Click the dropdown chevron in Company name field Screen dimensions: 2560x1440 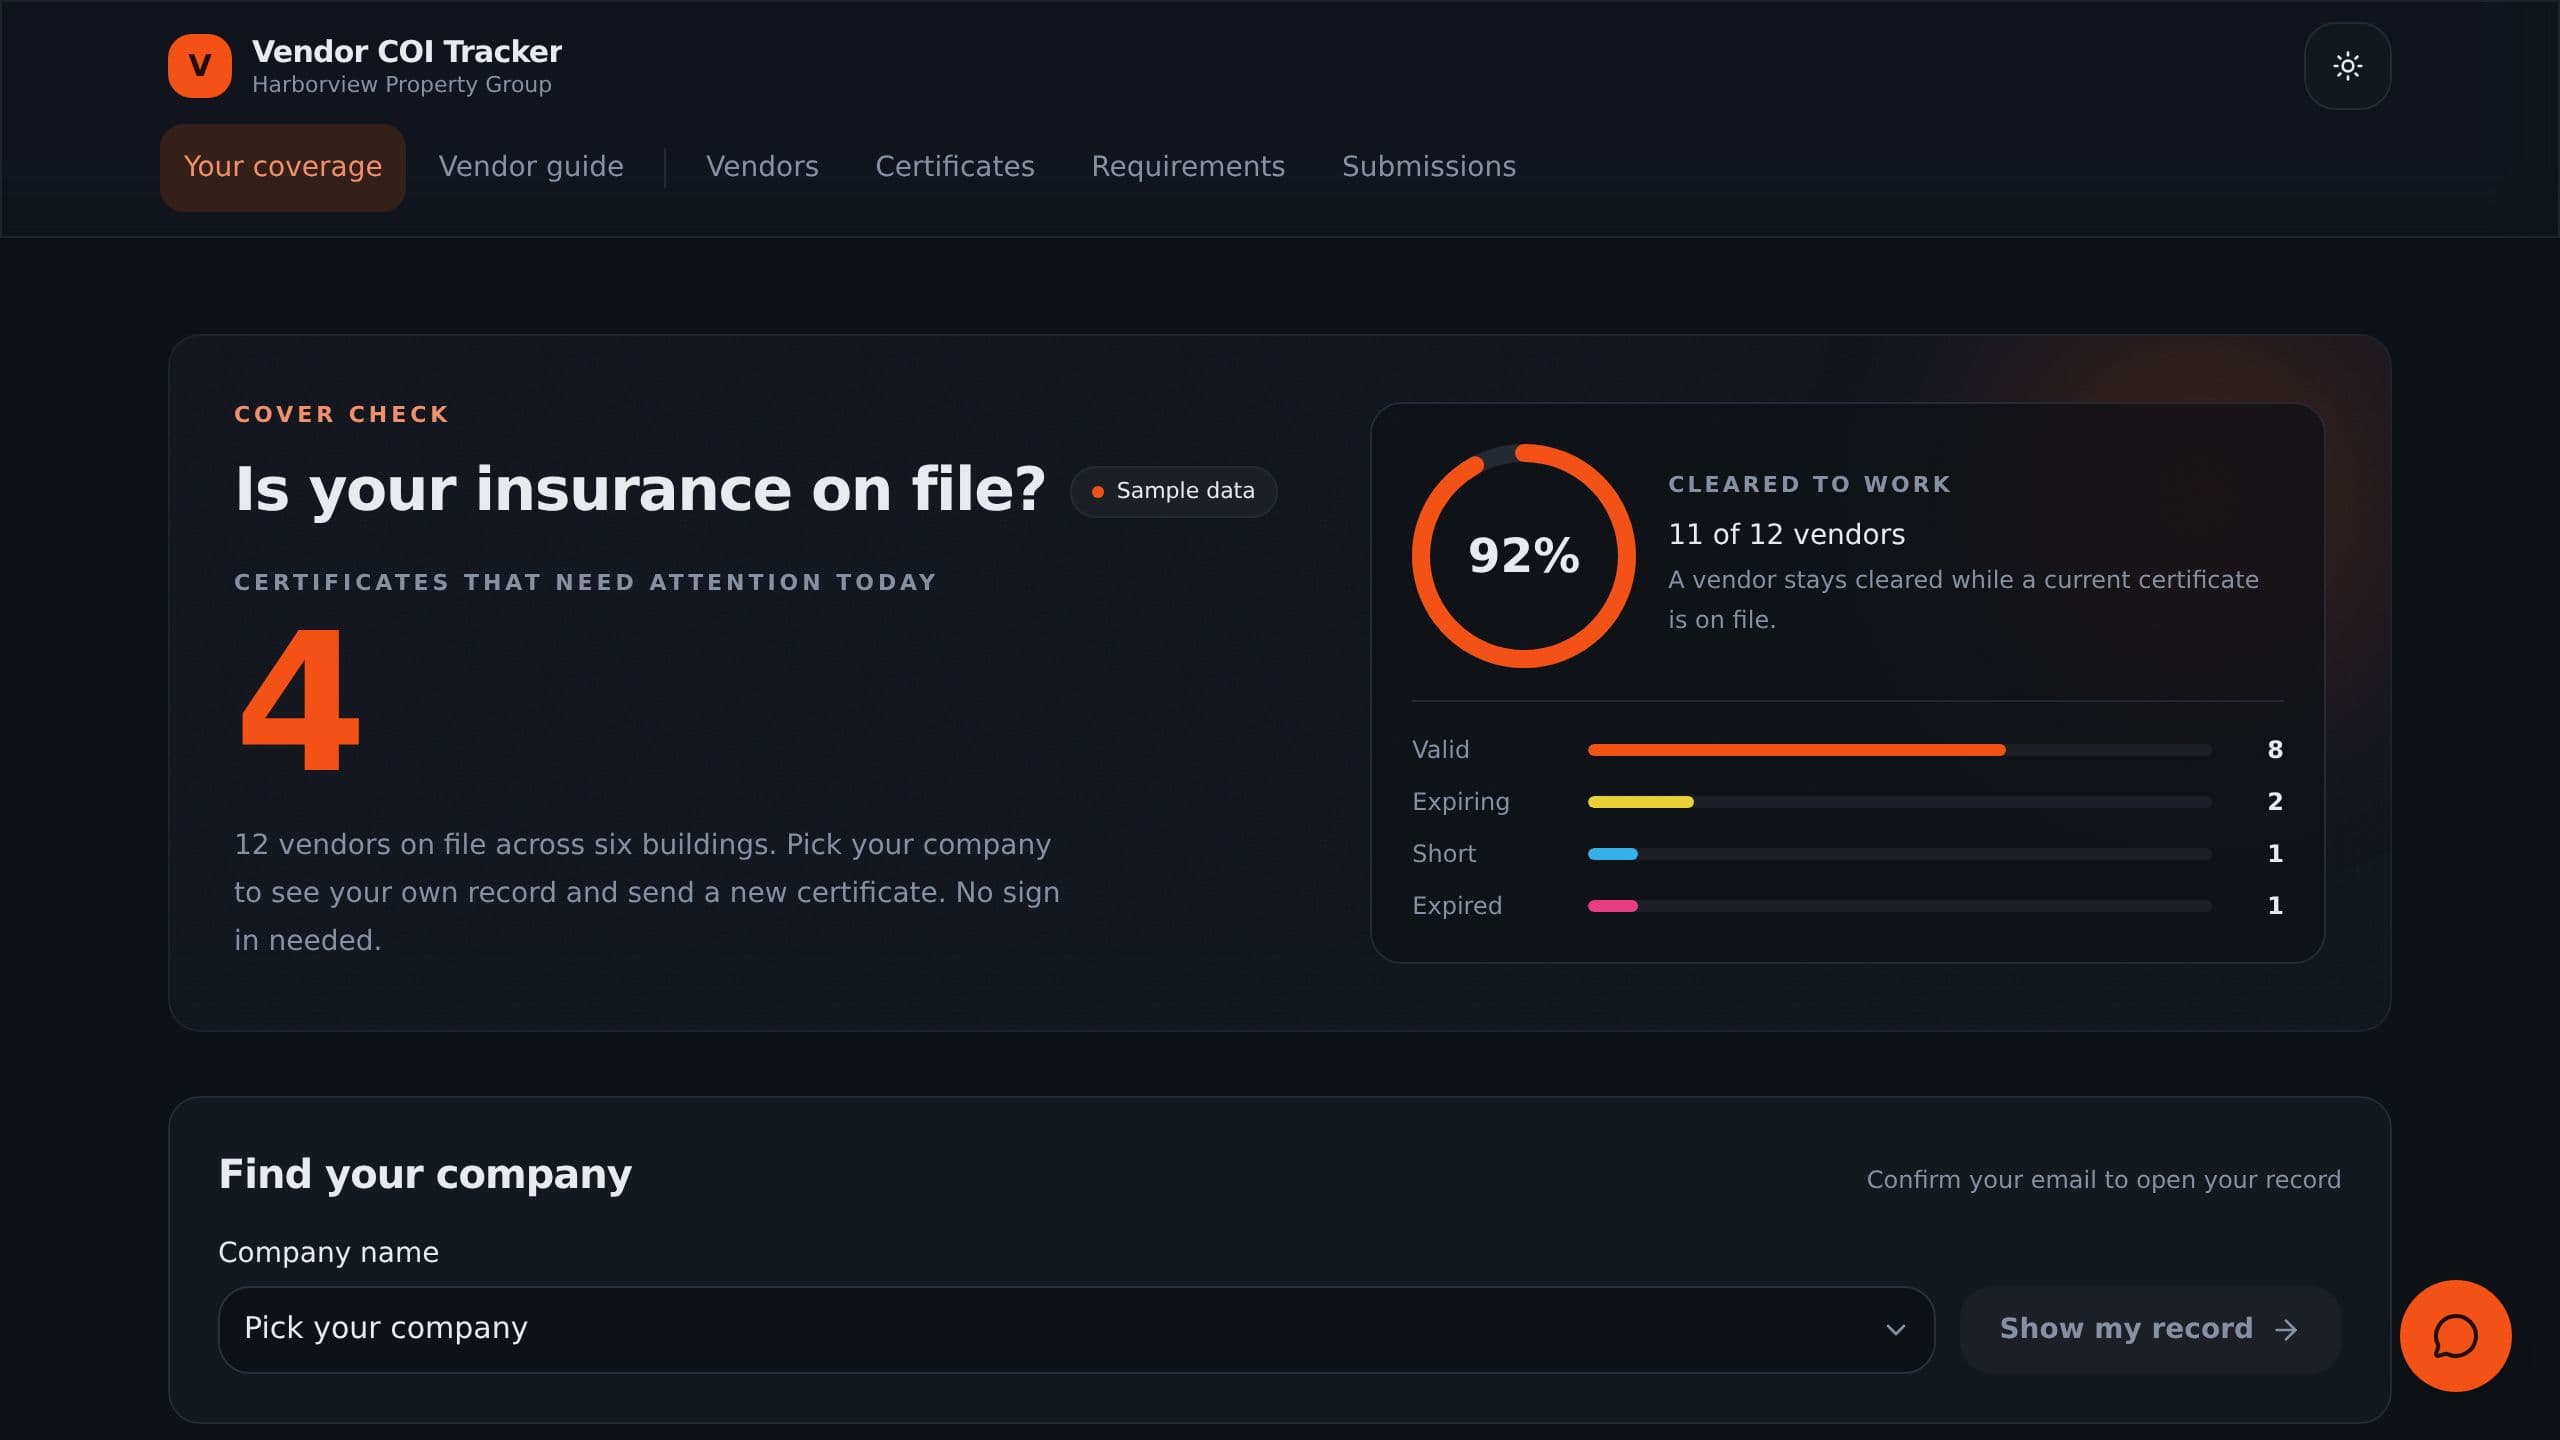(1895, 1329)
